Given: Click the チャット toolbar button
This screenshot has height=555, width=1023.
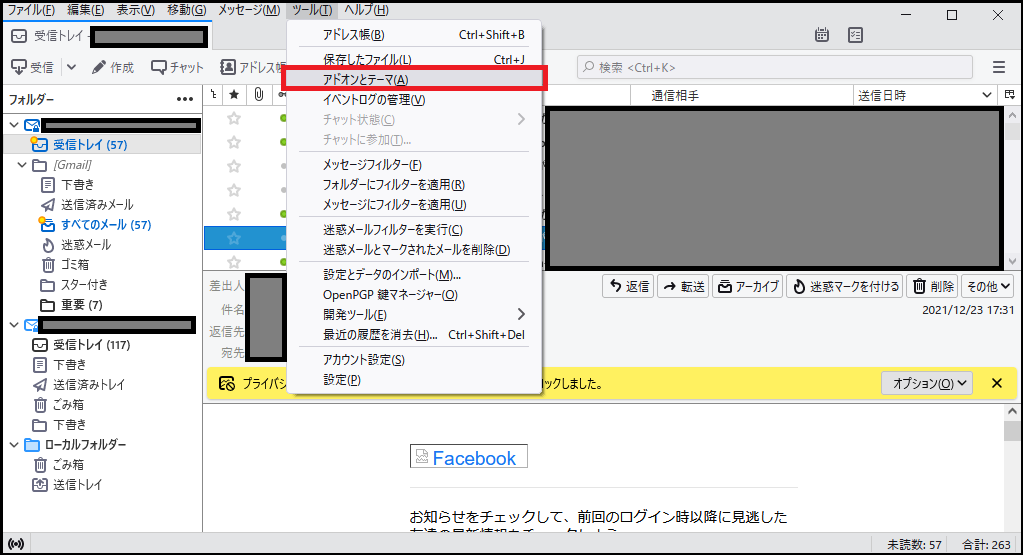Looking at the screenshot, I should point(177,67).
